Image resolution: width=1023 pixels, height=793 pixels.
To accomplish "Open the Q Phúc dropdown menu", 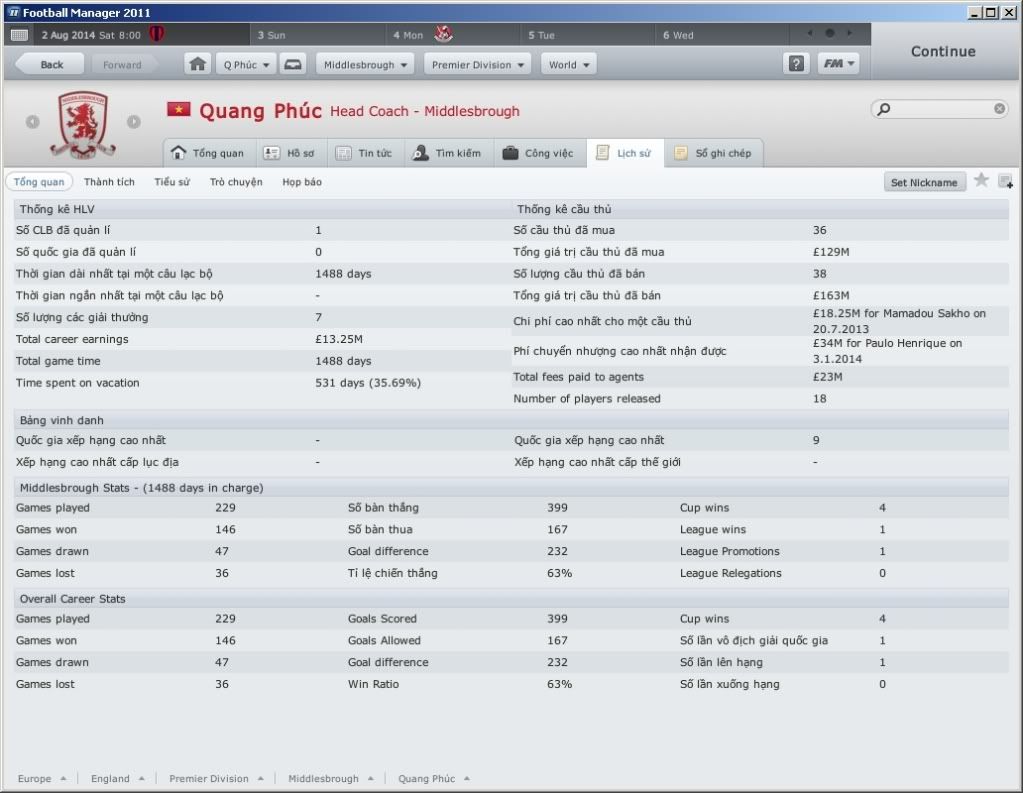I will click(246, 64).
